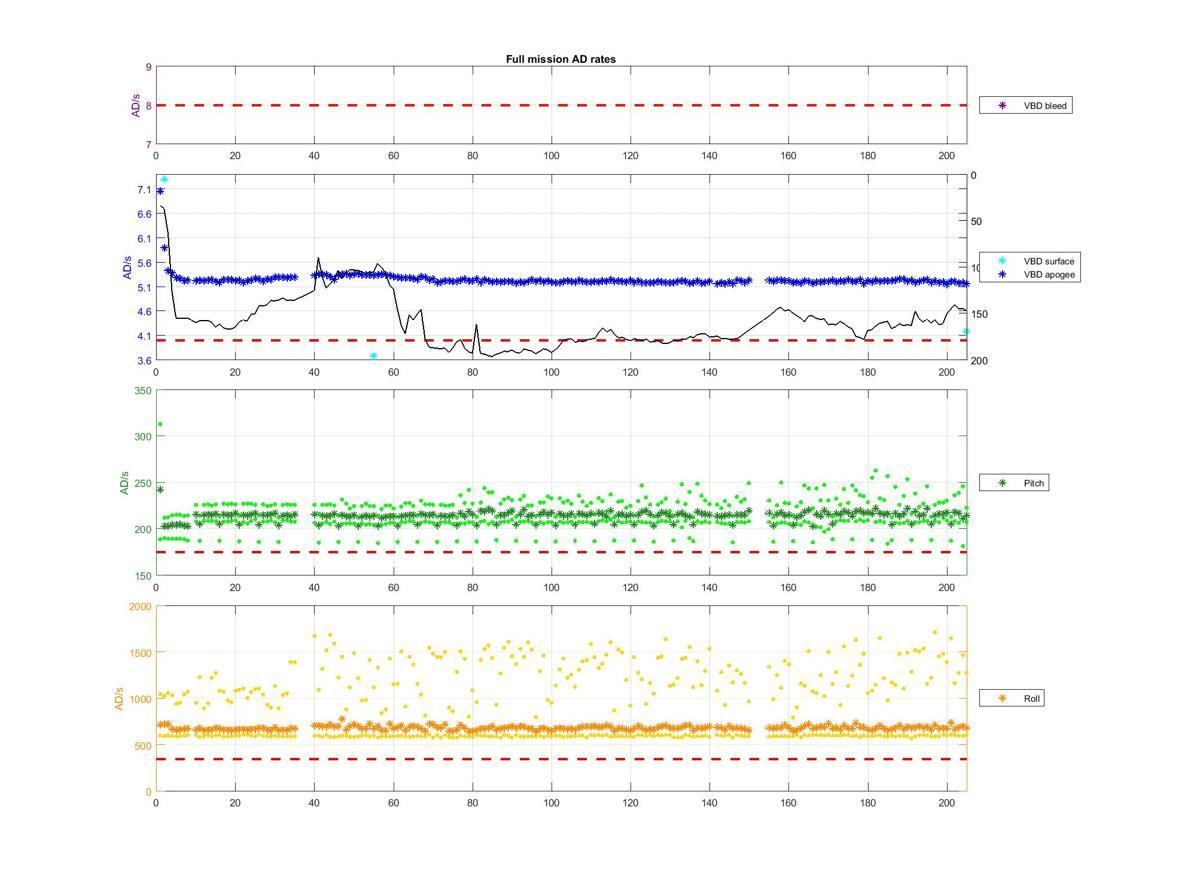Click the 6.6 tick label
This screenshot has width=1200, height=889.
pyautogui.click(x=145, y=214)
